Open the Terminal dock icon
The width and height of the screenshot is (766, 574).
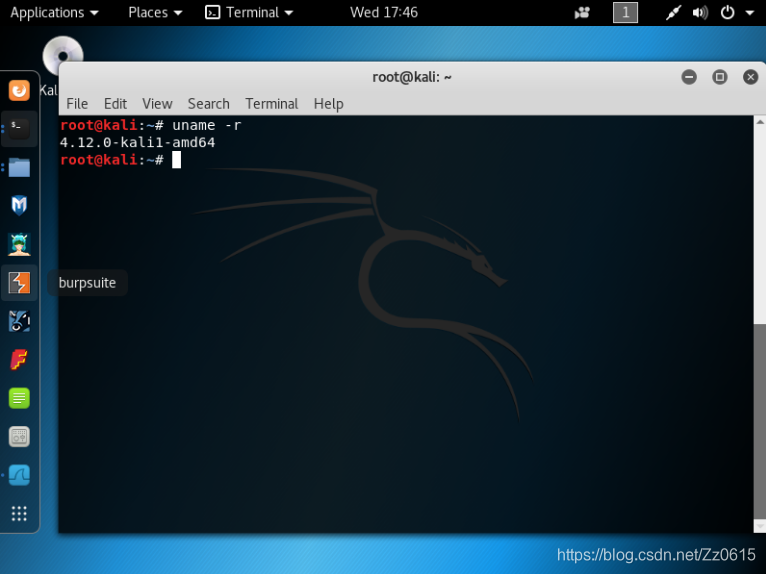pos(19,128)
